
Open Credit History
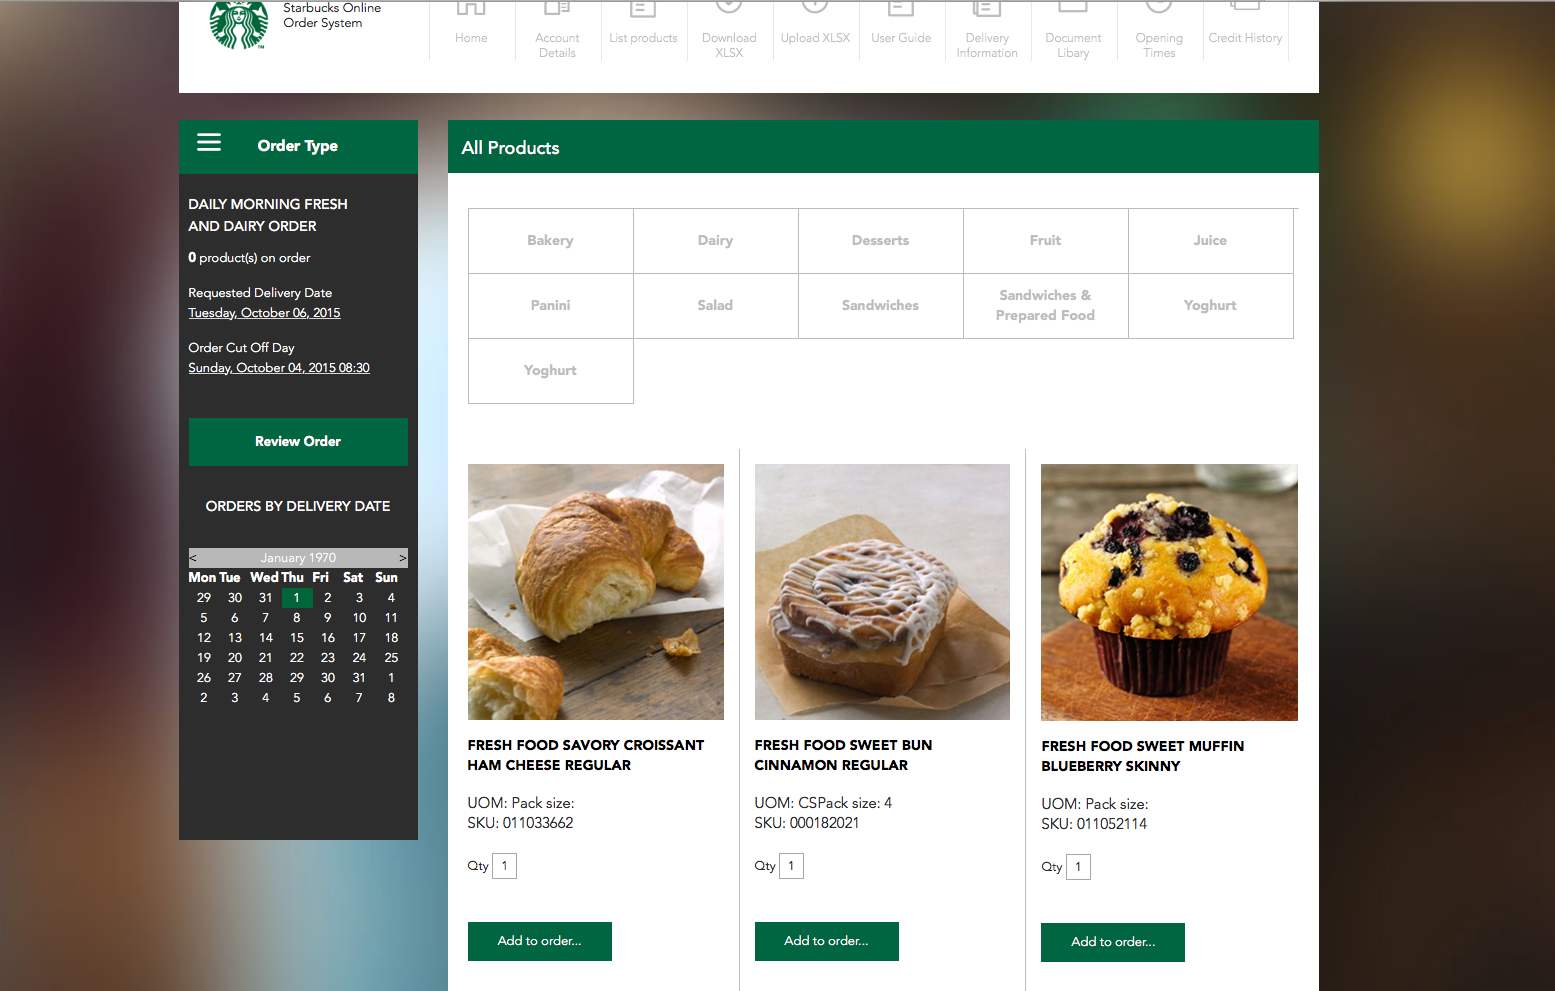(x=1245, y=30)
